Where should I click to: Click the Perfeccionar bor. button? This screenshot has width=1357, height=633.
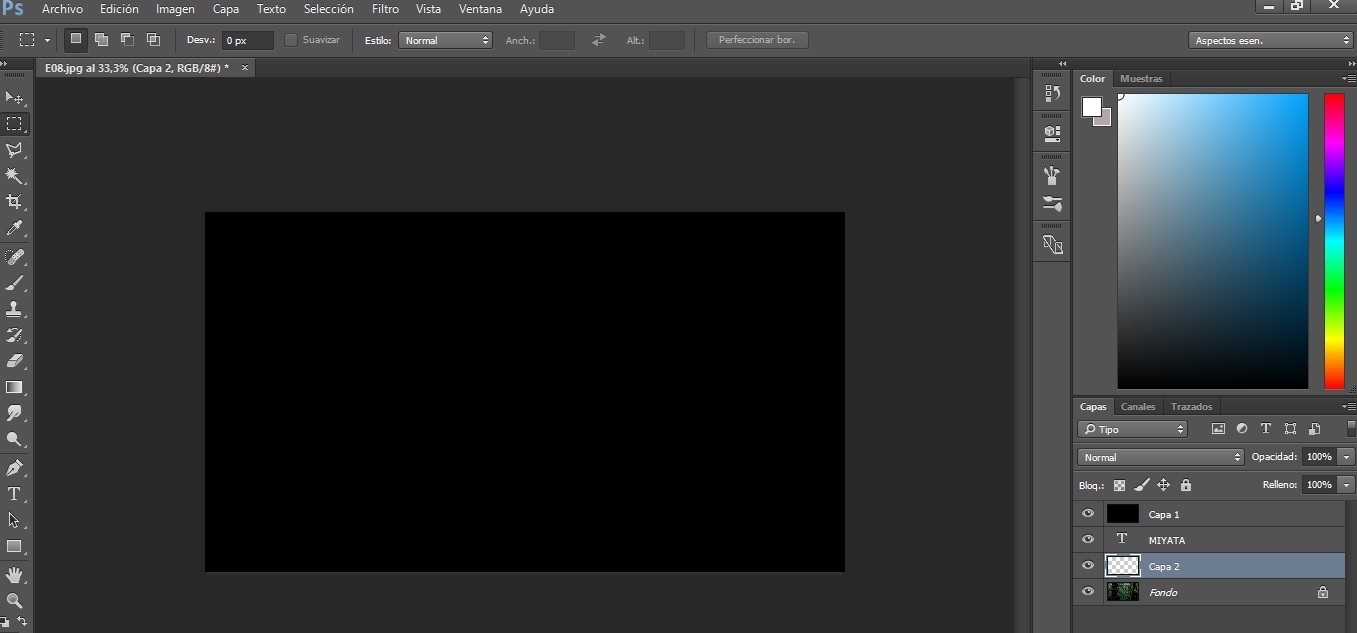757,40
